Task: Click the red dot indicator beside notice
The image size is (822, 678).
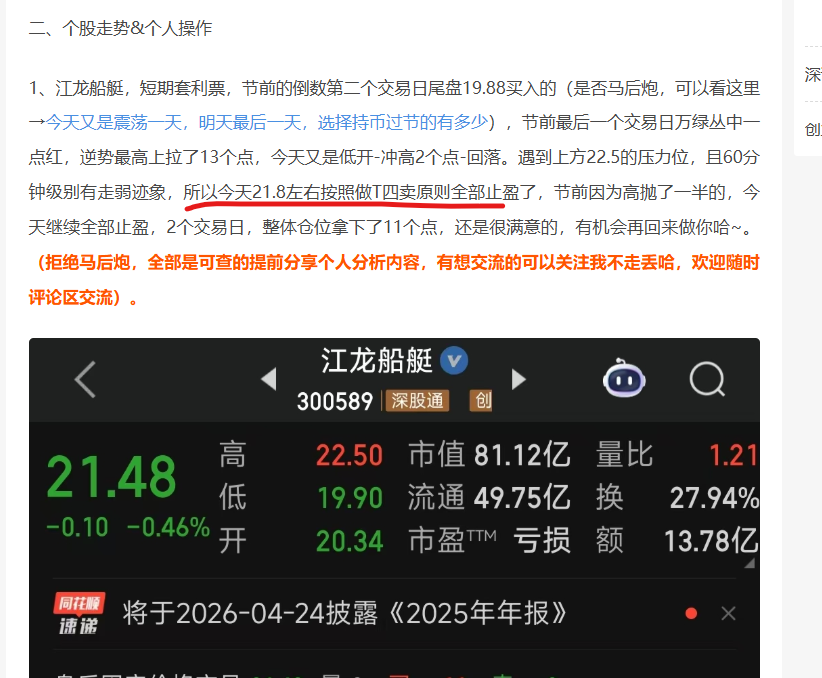Action: tap(691, 614)
